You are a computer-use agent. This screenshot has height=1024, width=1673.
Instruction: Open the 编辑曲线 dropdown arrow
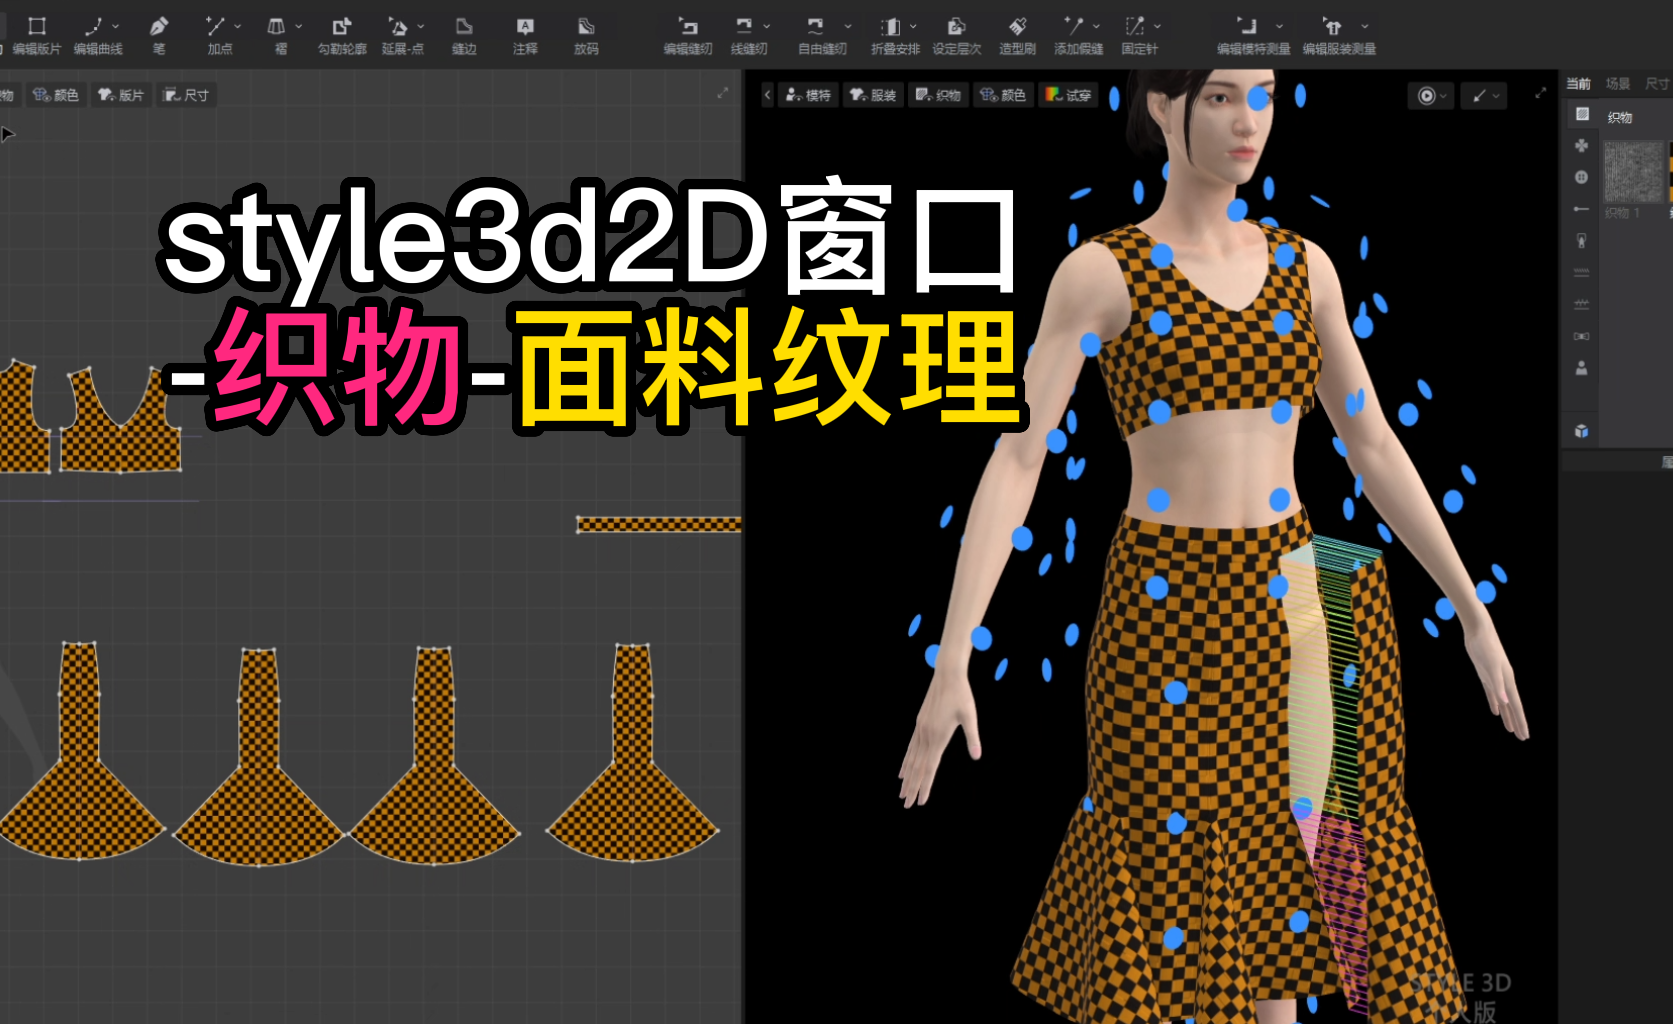pos(116,26)
